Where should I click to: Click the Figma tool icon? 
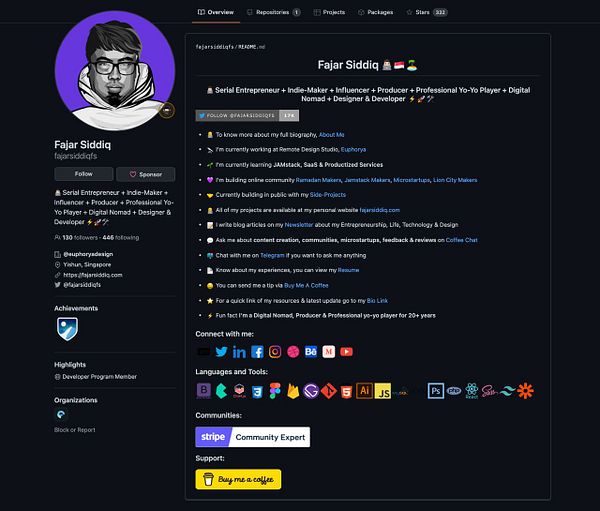[x=275, y=391]
